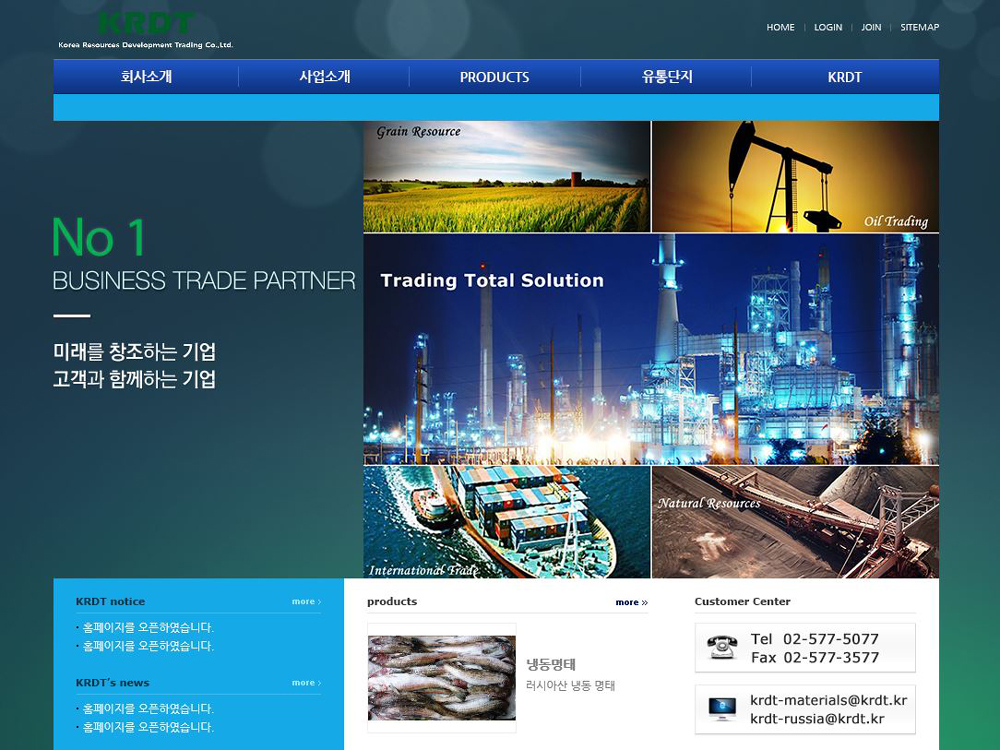Expand more next to KRDT's news
The width and height of the screenshot is (1000, 750).
tap(306, 683)
